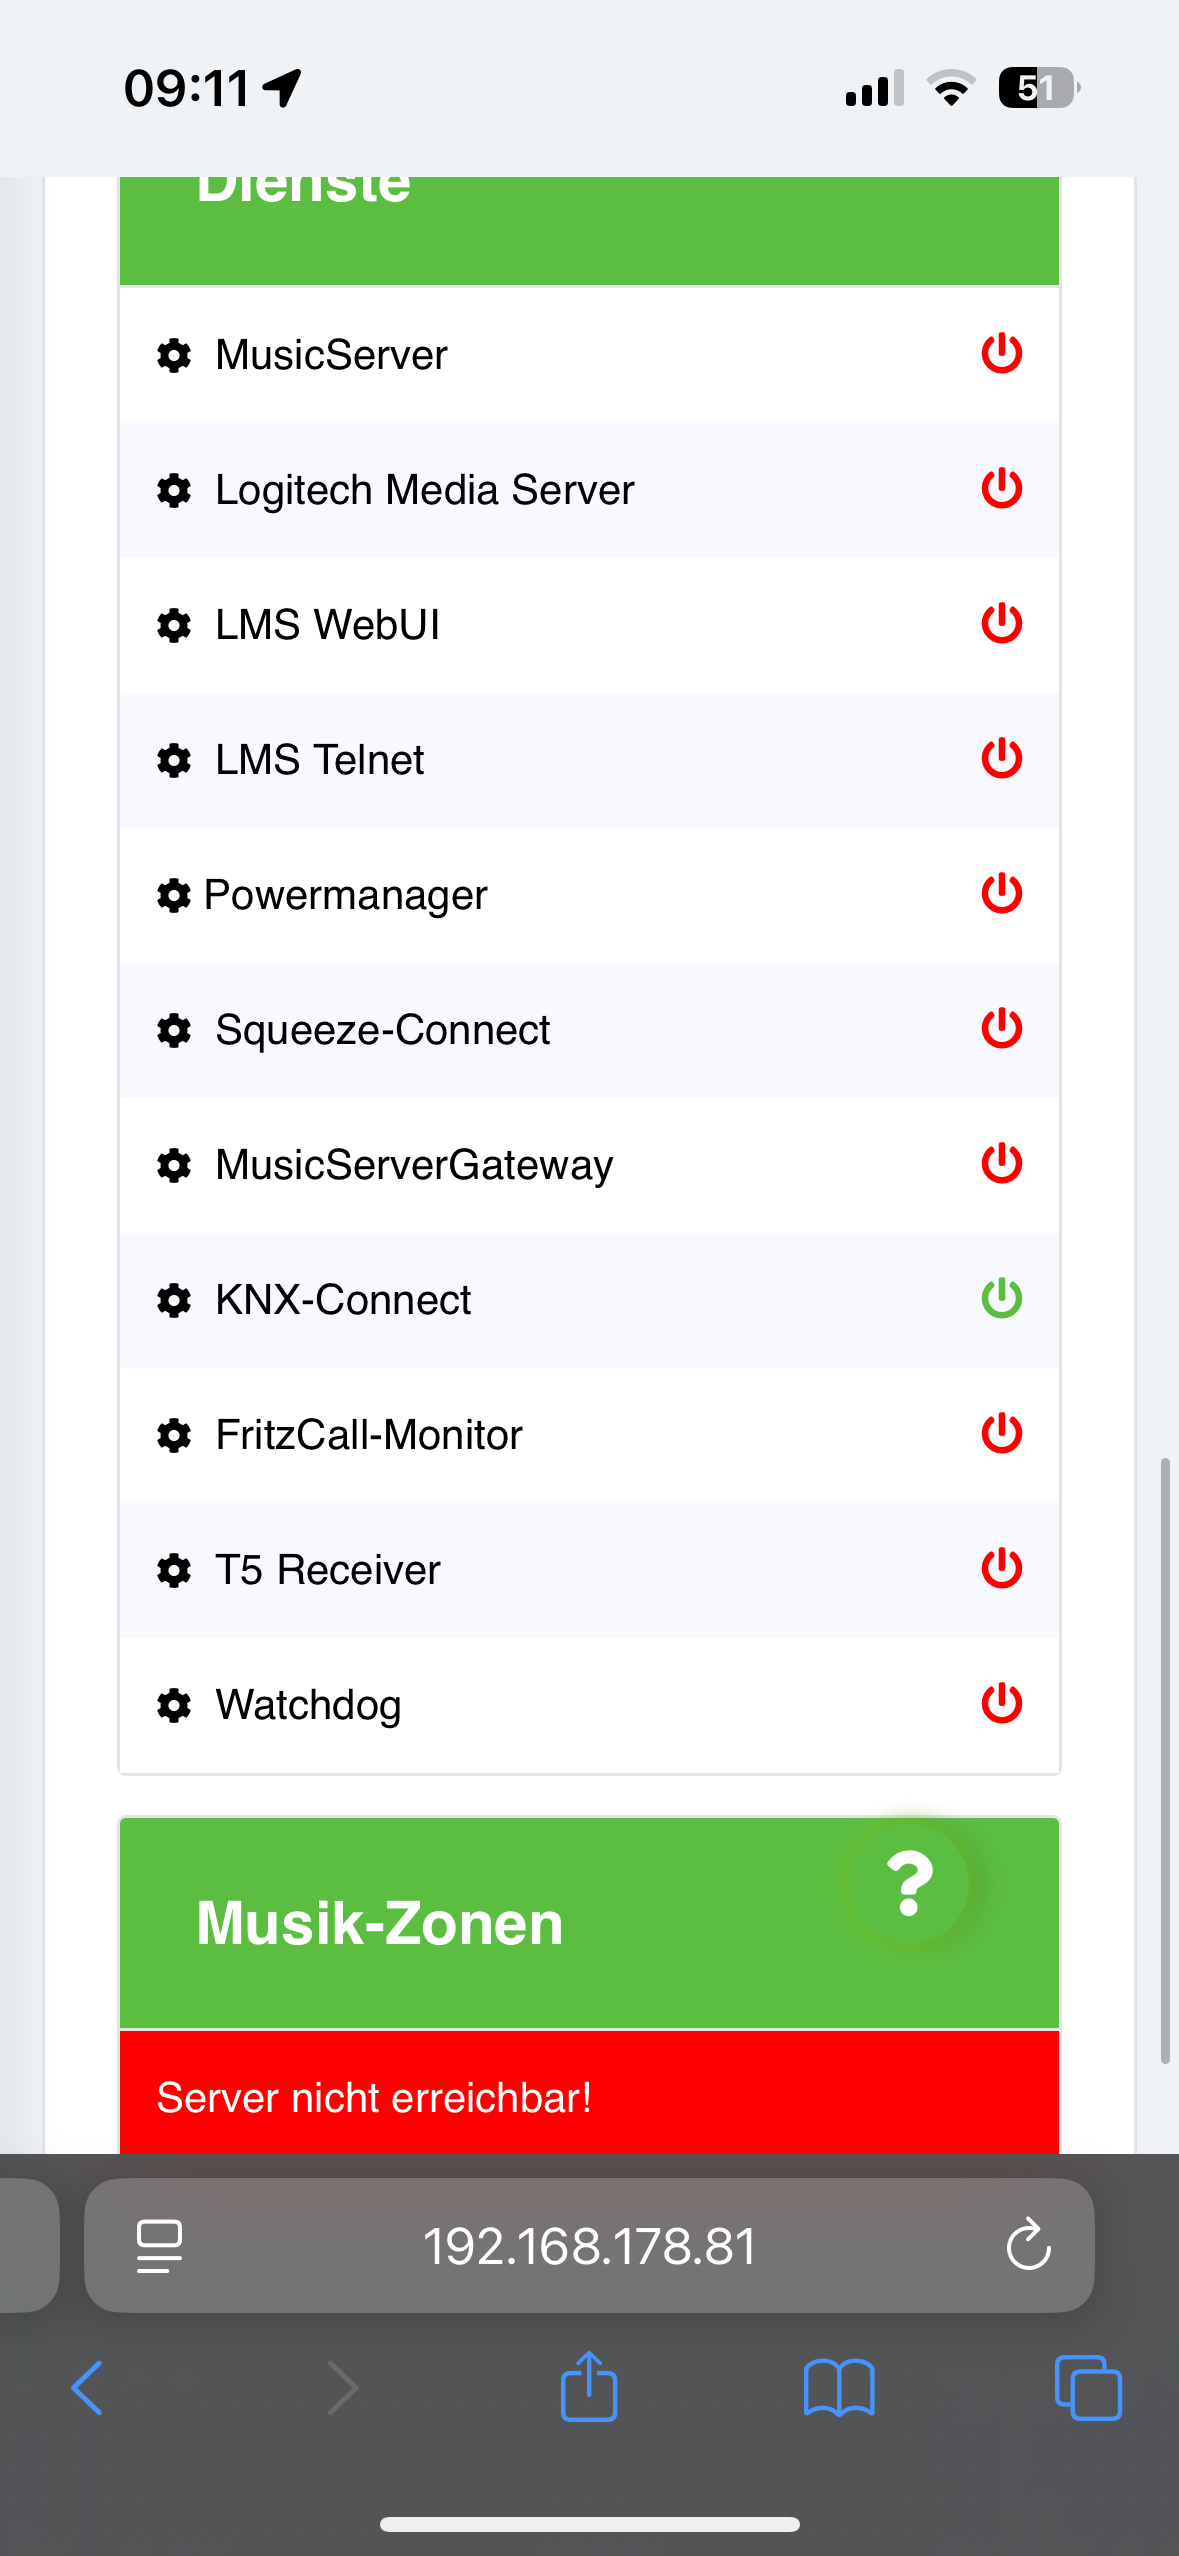
Task: Click the gear icon next to Powermanager
Action: 174,895
